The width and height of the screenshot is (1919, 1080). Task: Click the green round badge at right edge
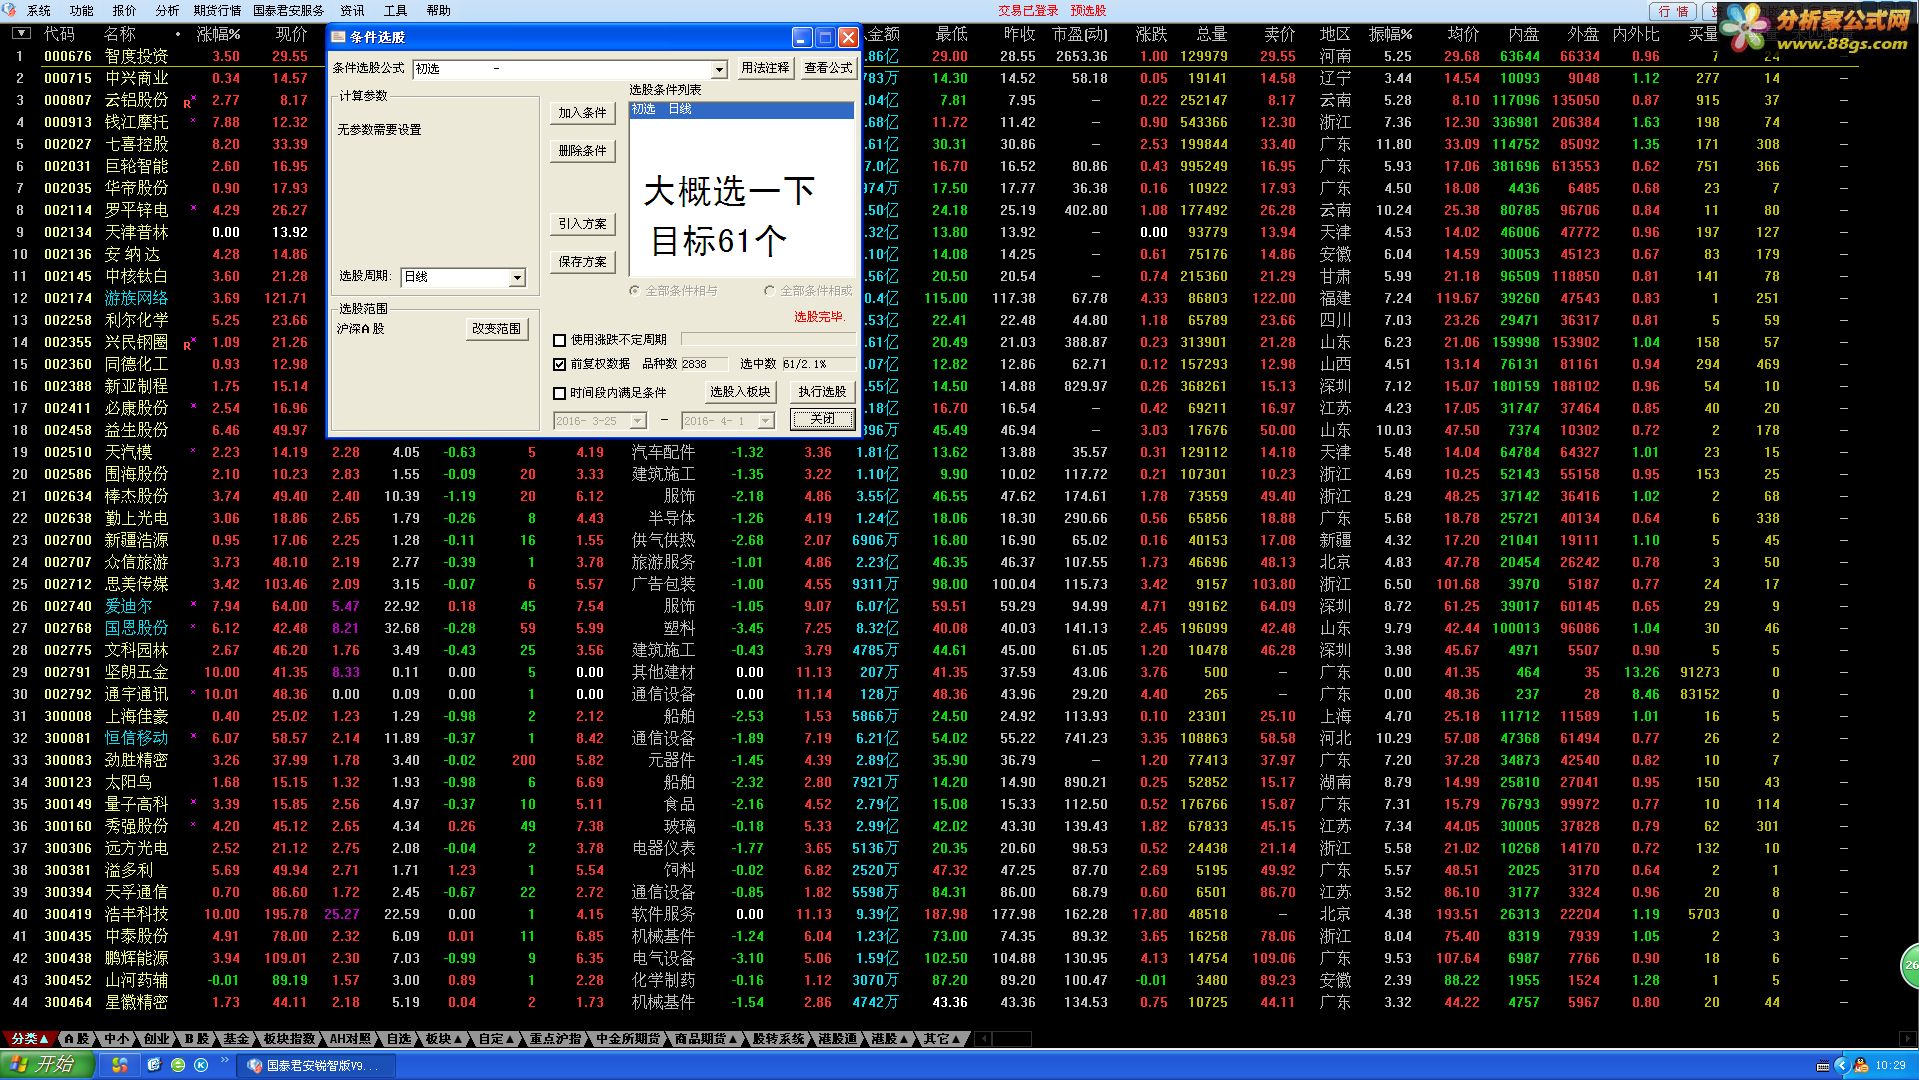[x=1910, y=965]
